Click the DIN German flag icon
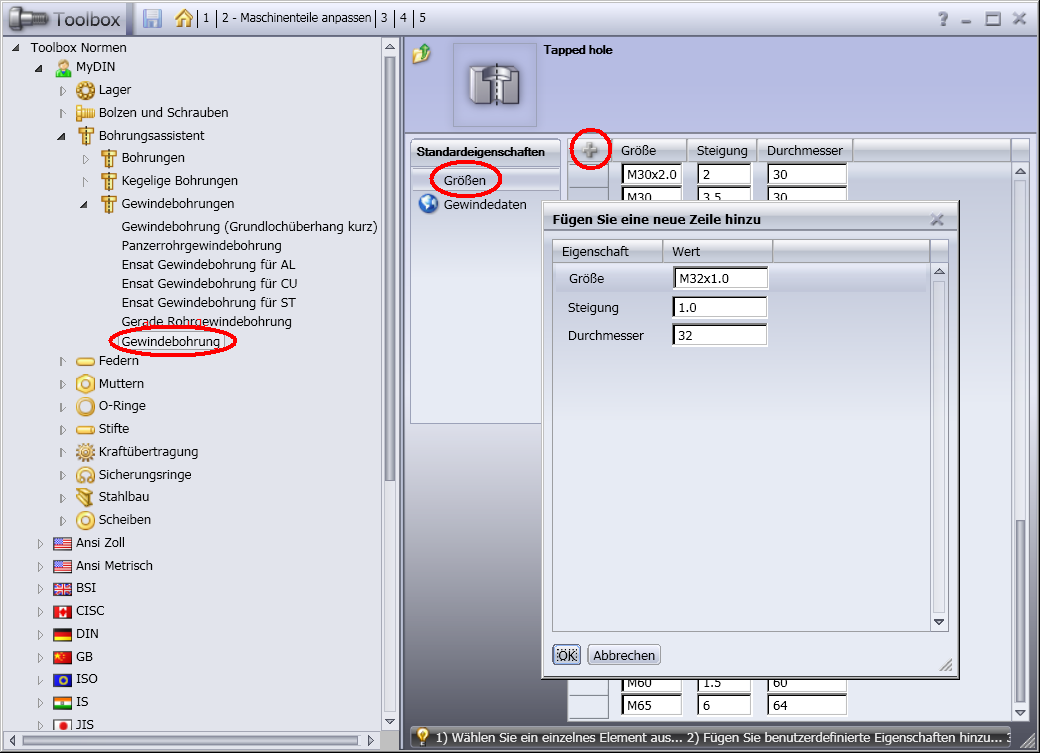Screen dimensions: 1040x753 (x=62, y=634)
